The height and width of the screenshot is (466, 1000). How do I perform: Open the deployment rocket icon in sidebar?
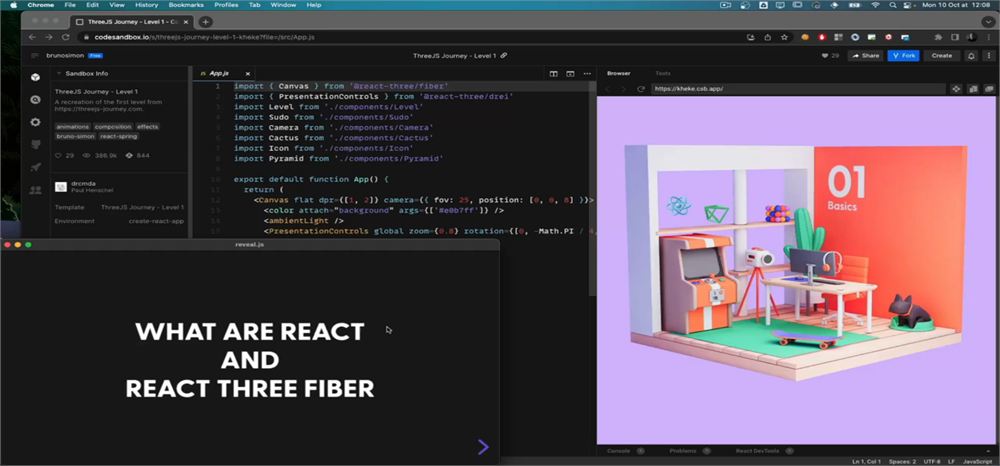point(36,167)
